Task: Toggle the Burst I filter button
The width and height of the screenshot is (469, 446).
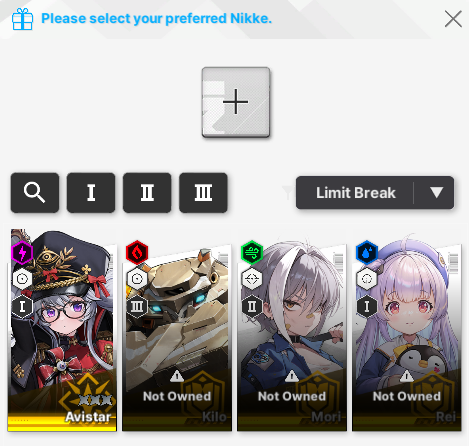Action: (91, 192)
